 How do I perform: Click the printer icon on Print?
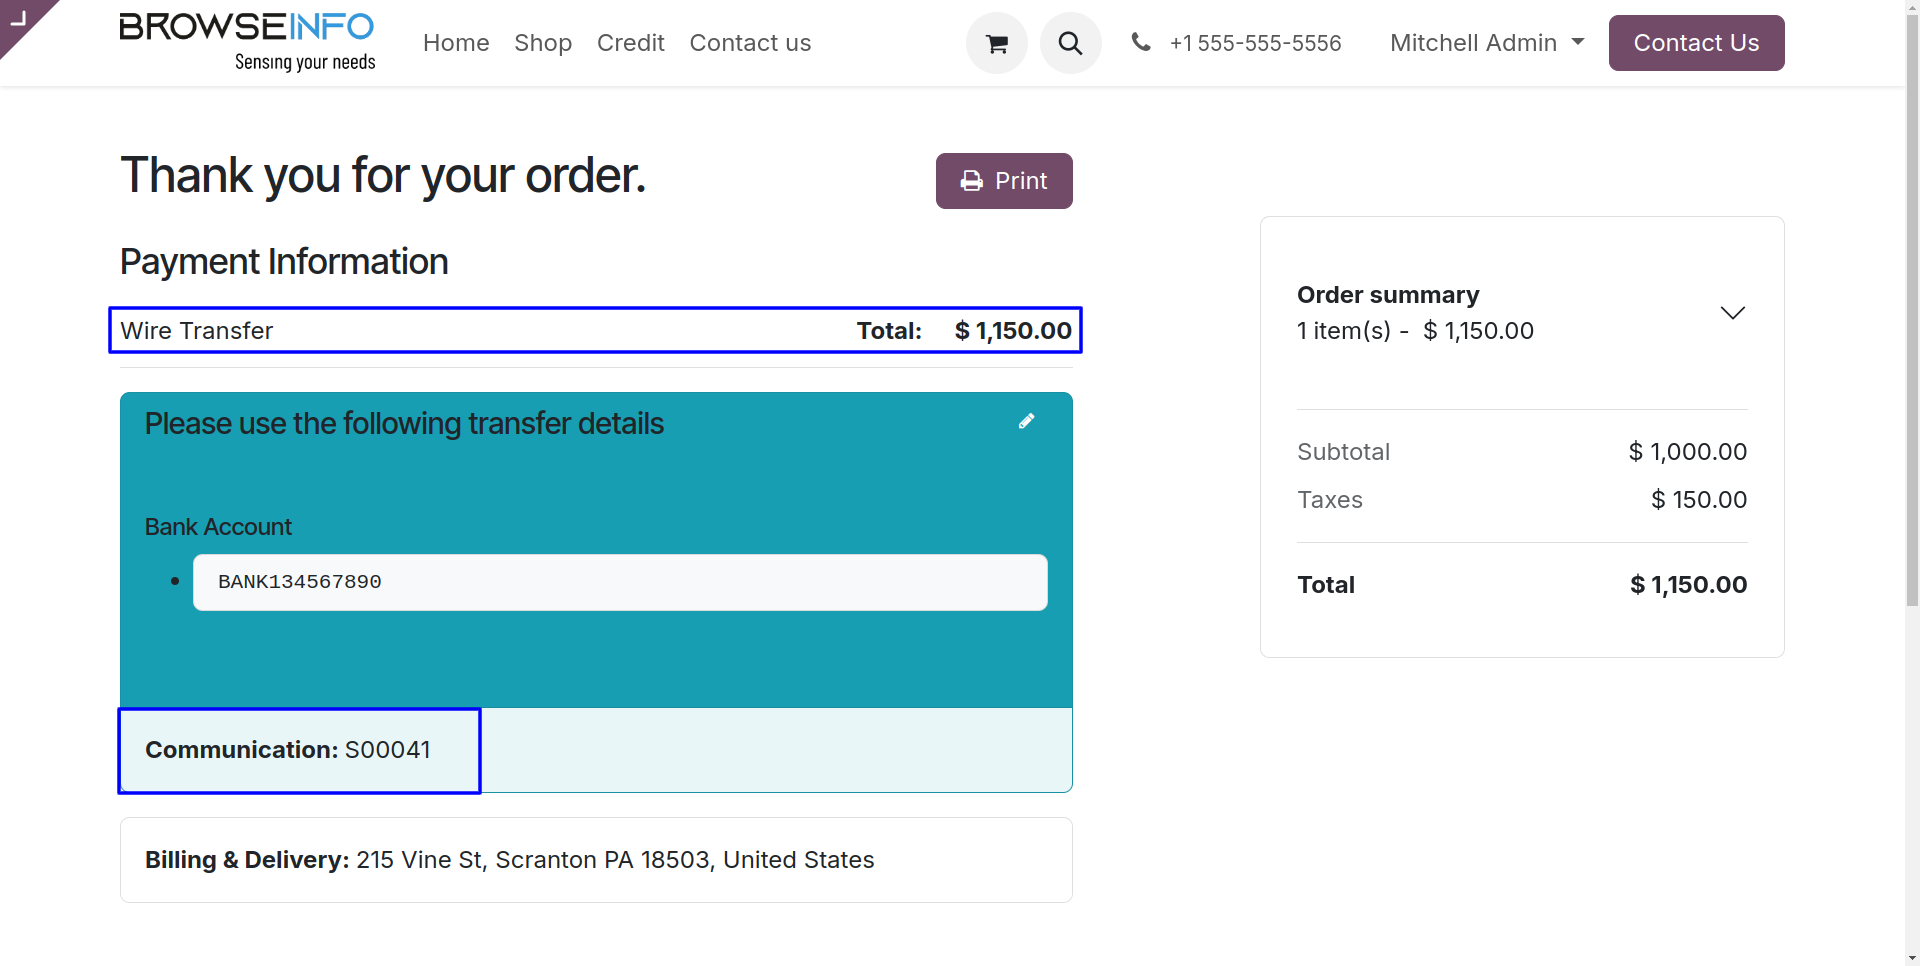(x=971, y=181)
